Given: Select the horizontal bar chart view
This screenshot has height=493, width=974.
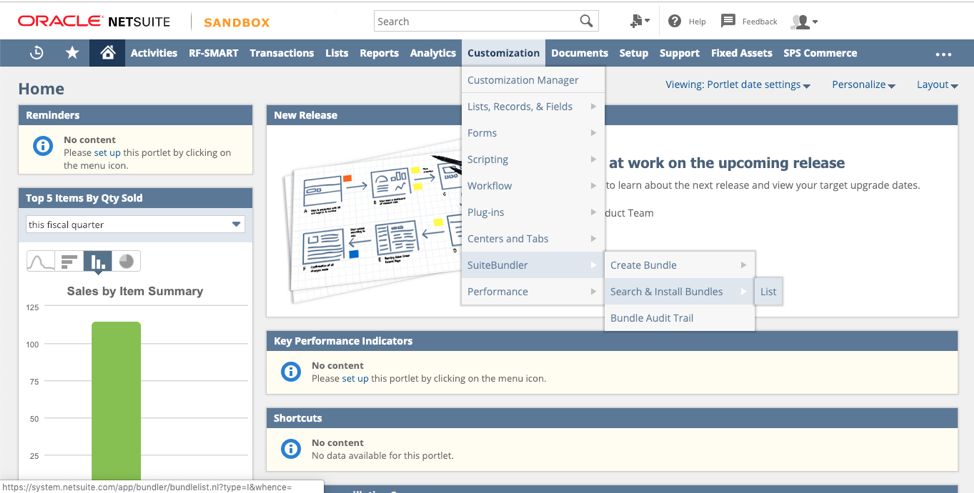Looking at the screenshot, I should click(x=69, y=261).
